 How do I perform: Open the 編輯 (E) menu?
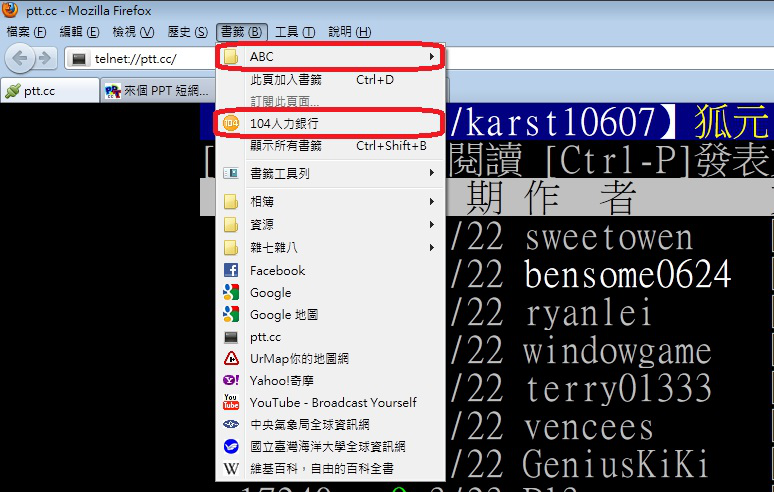point(79,32)
